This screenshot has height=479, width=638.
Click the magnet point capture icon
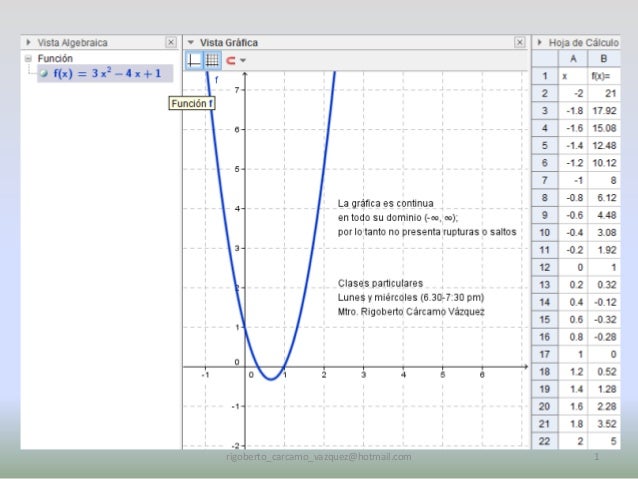[x=230, y=60]
